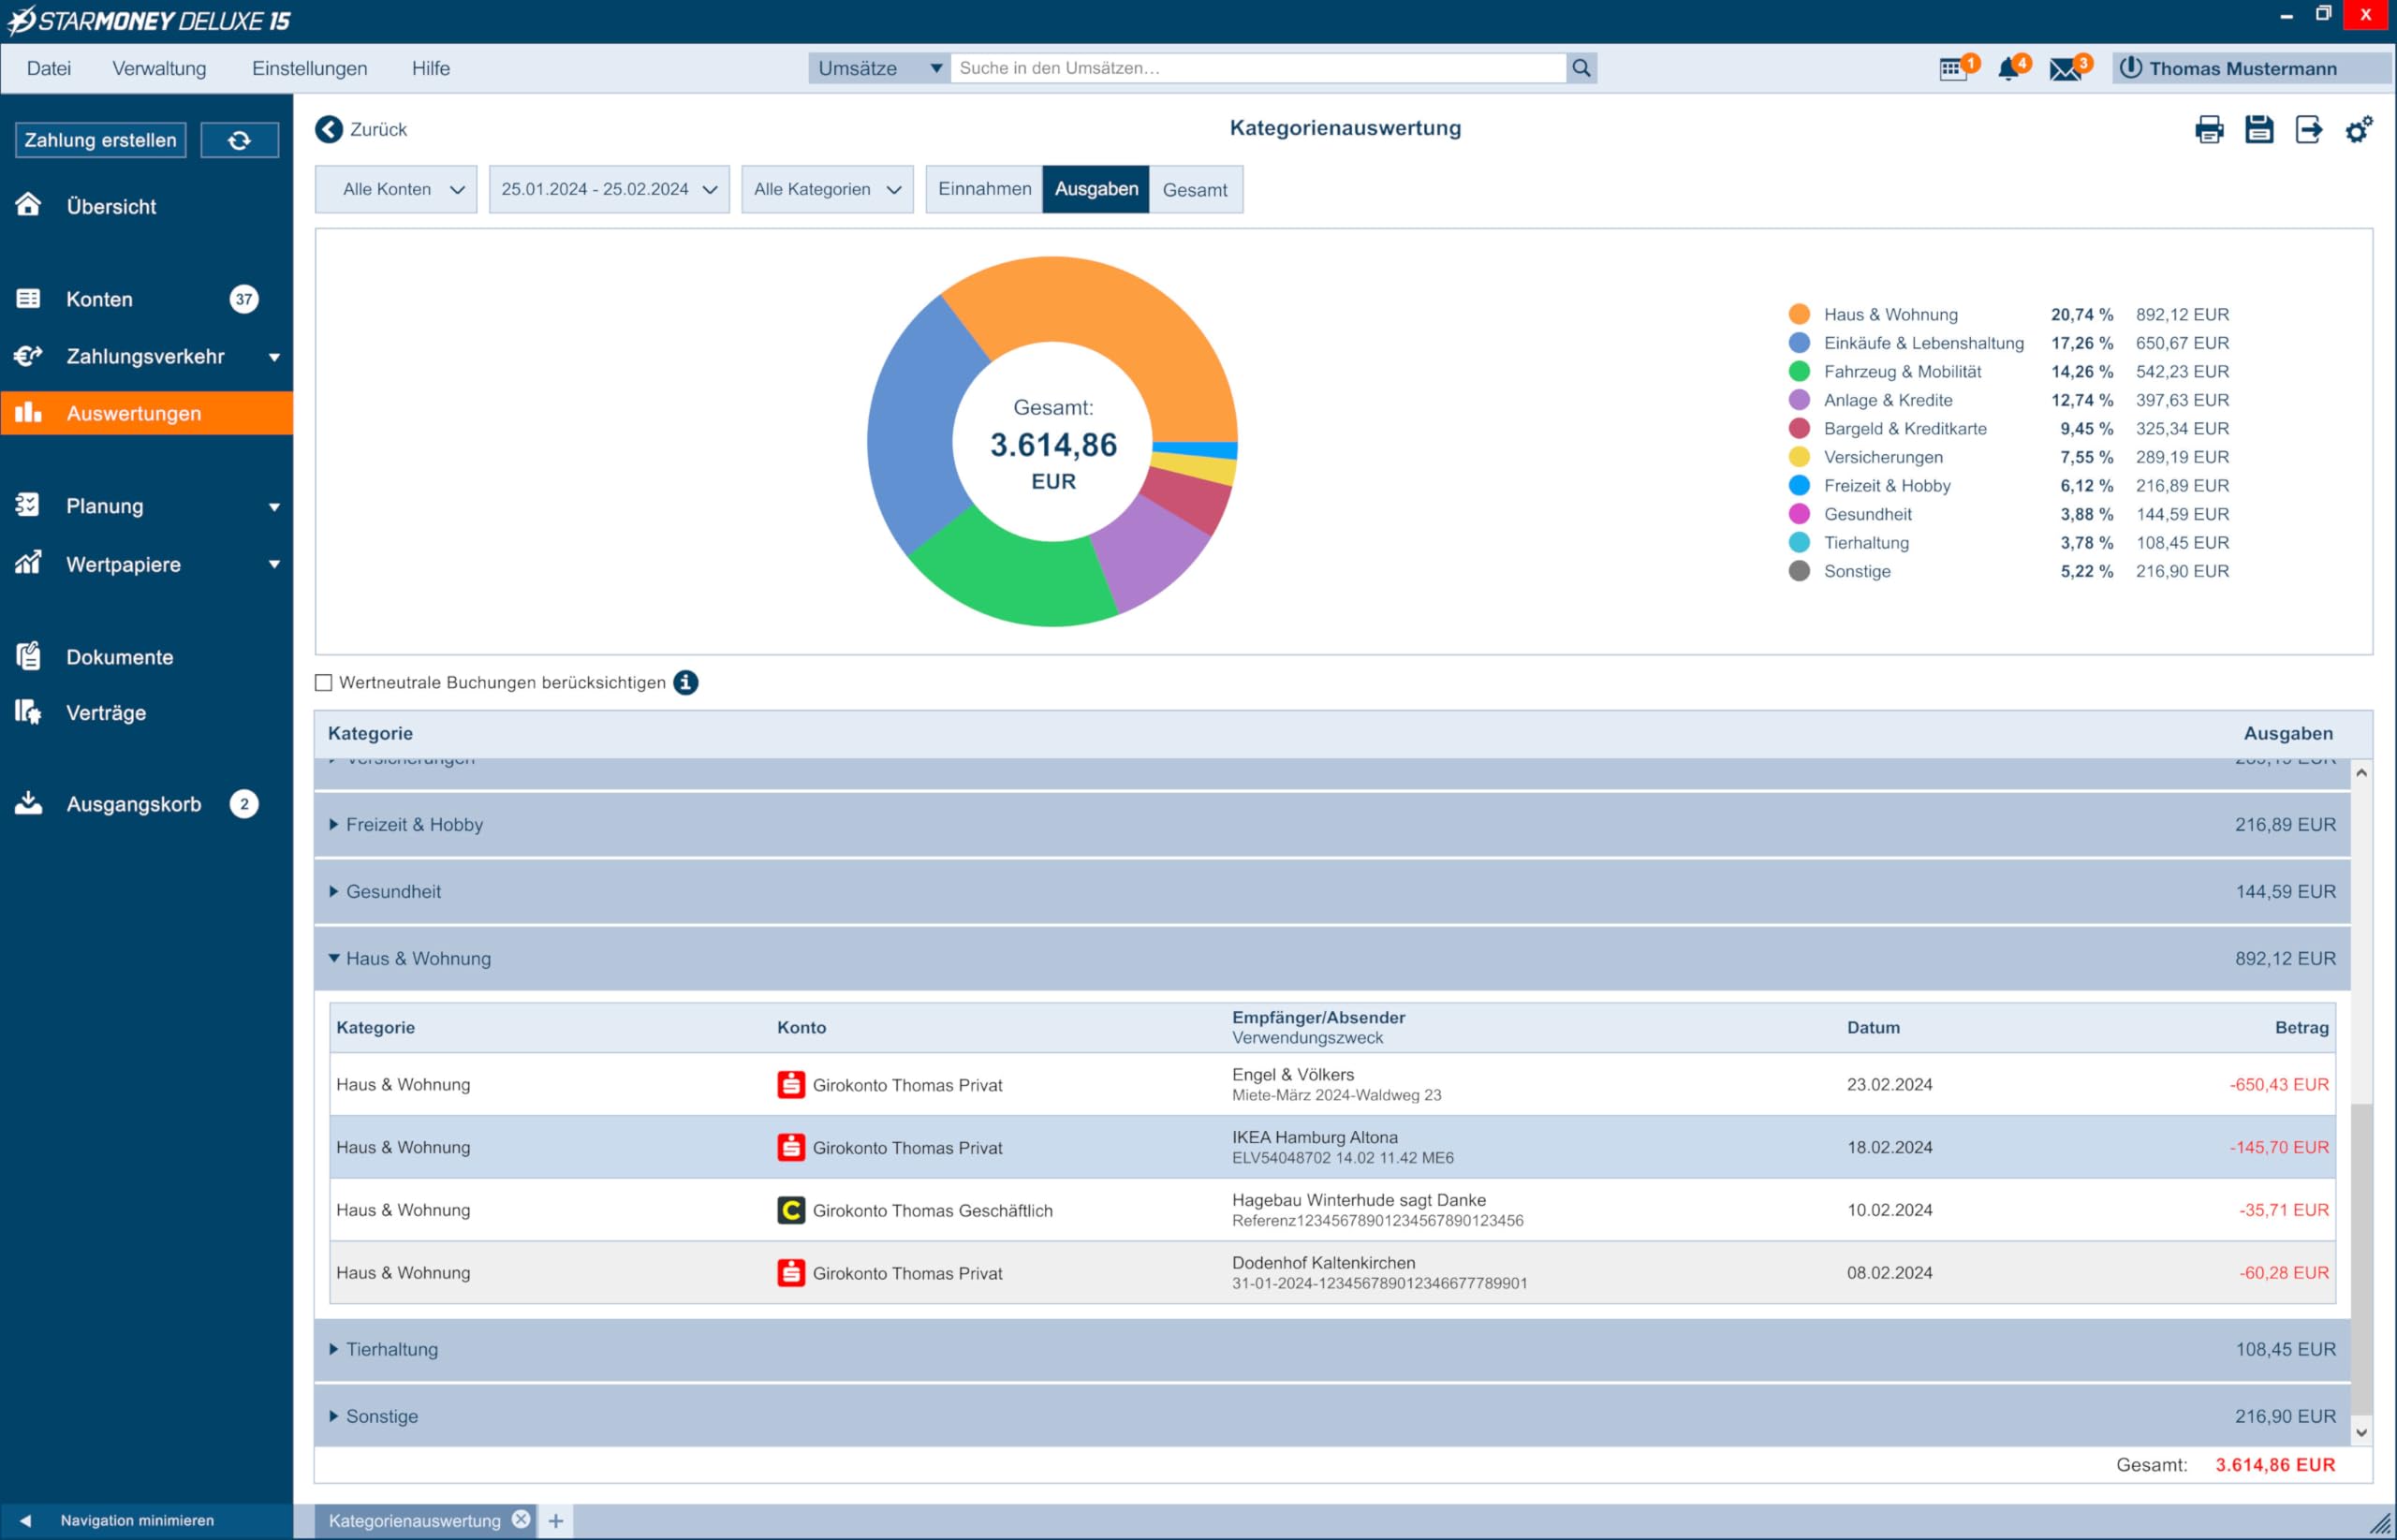Click the print icon in the top toolbar
The width and height of the screenshot is (2397, 1540).
2209,129
